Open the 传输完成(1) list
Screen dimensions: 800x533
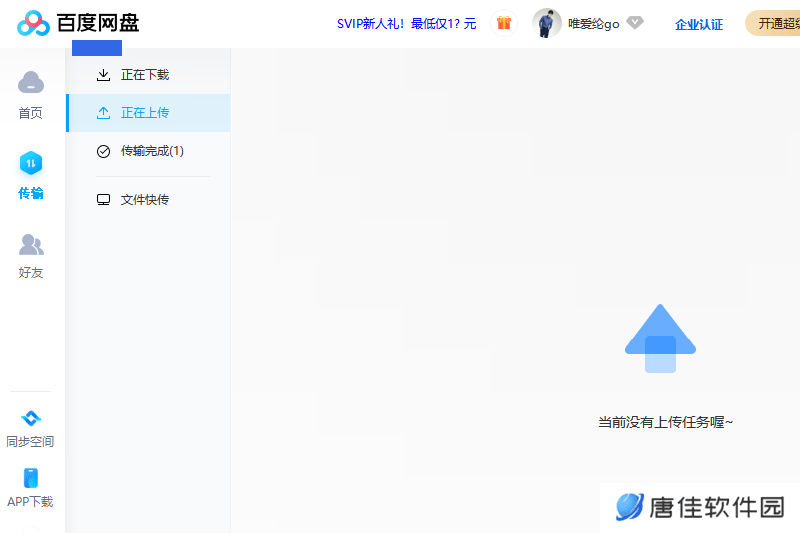coord(148,151)
